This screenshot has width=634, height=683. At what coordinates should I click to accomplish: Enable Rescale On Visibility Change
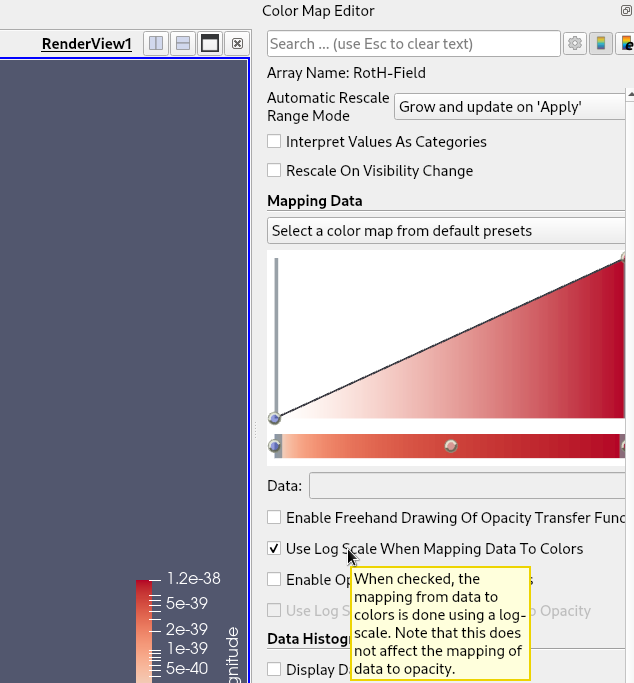(x=274, y=171)
